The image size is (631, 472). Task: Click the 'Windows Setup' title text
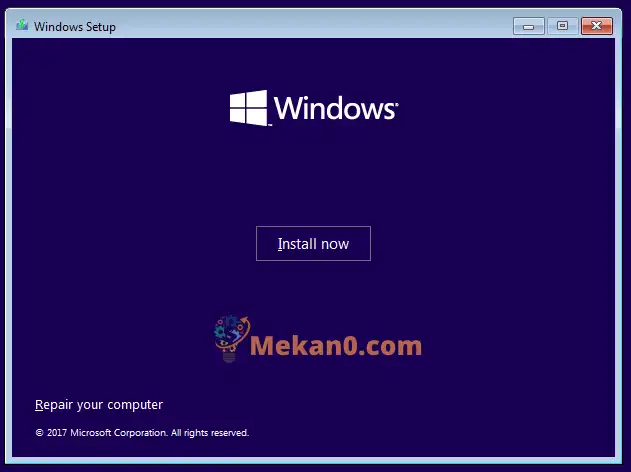75,27
